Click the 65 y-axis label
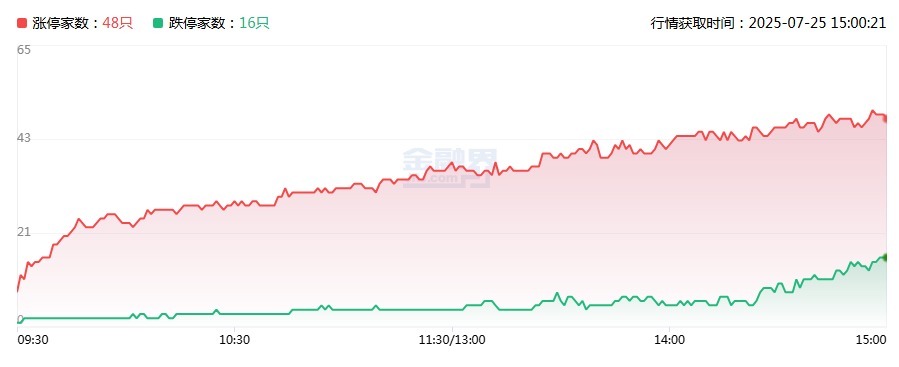This screenshot has height=367, width=899. point(24,50)
